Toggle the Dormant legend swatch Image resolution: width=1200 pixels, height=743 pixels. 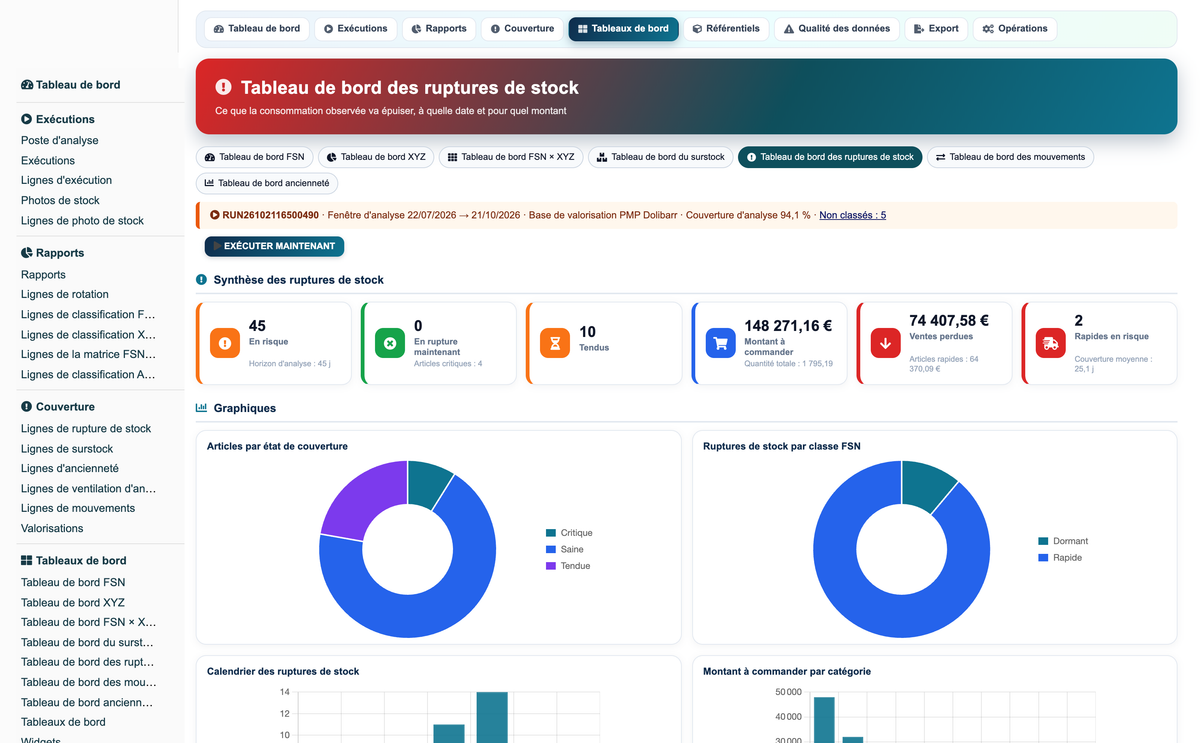tap(1044, 541)
